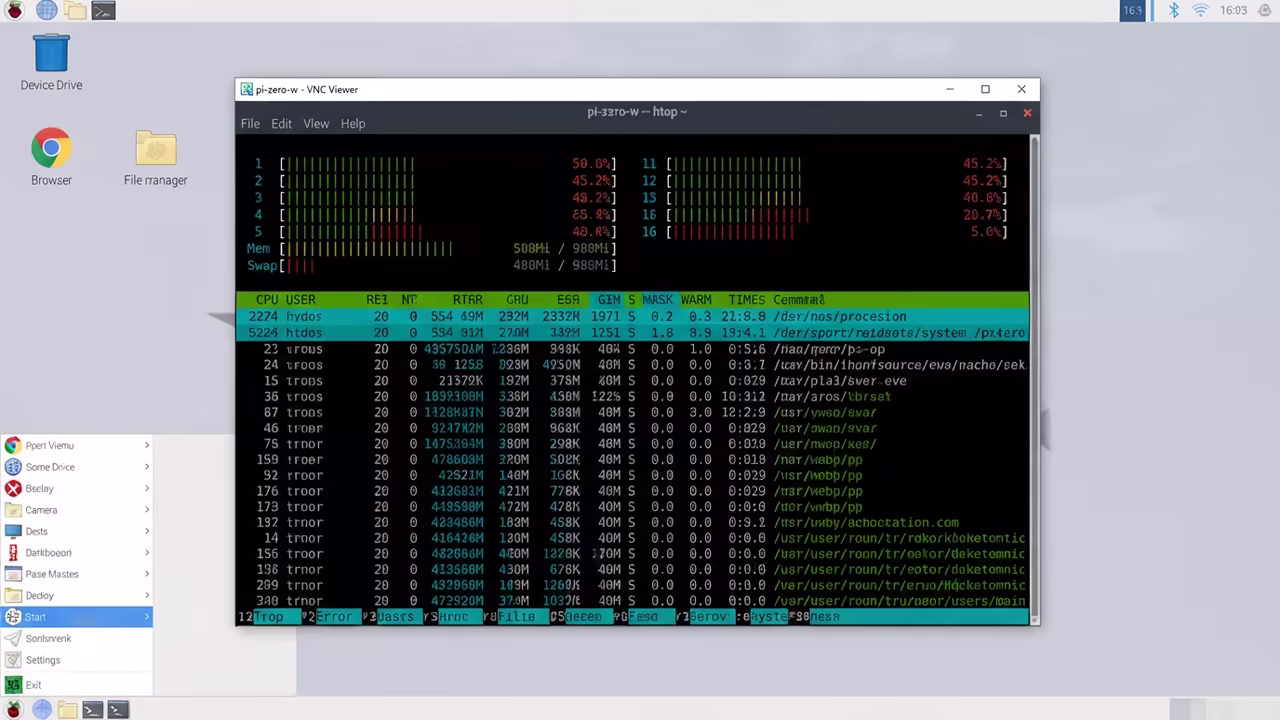Screen dimensions: 1280x720
Task: Expand the Datkboeorl submenu arrow
Action: click(x=147, y=552)
